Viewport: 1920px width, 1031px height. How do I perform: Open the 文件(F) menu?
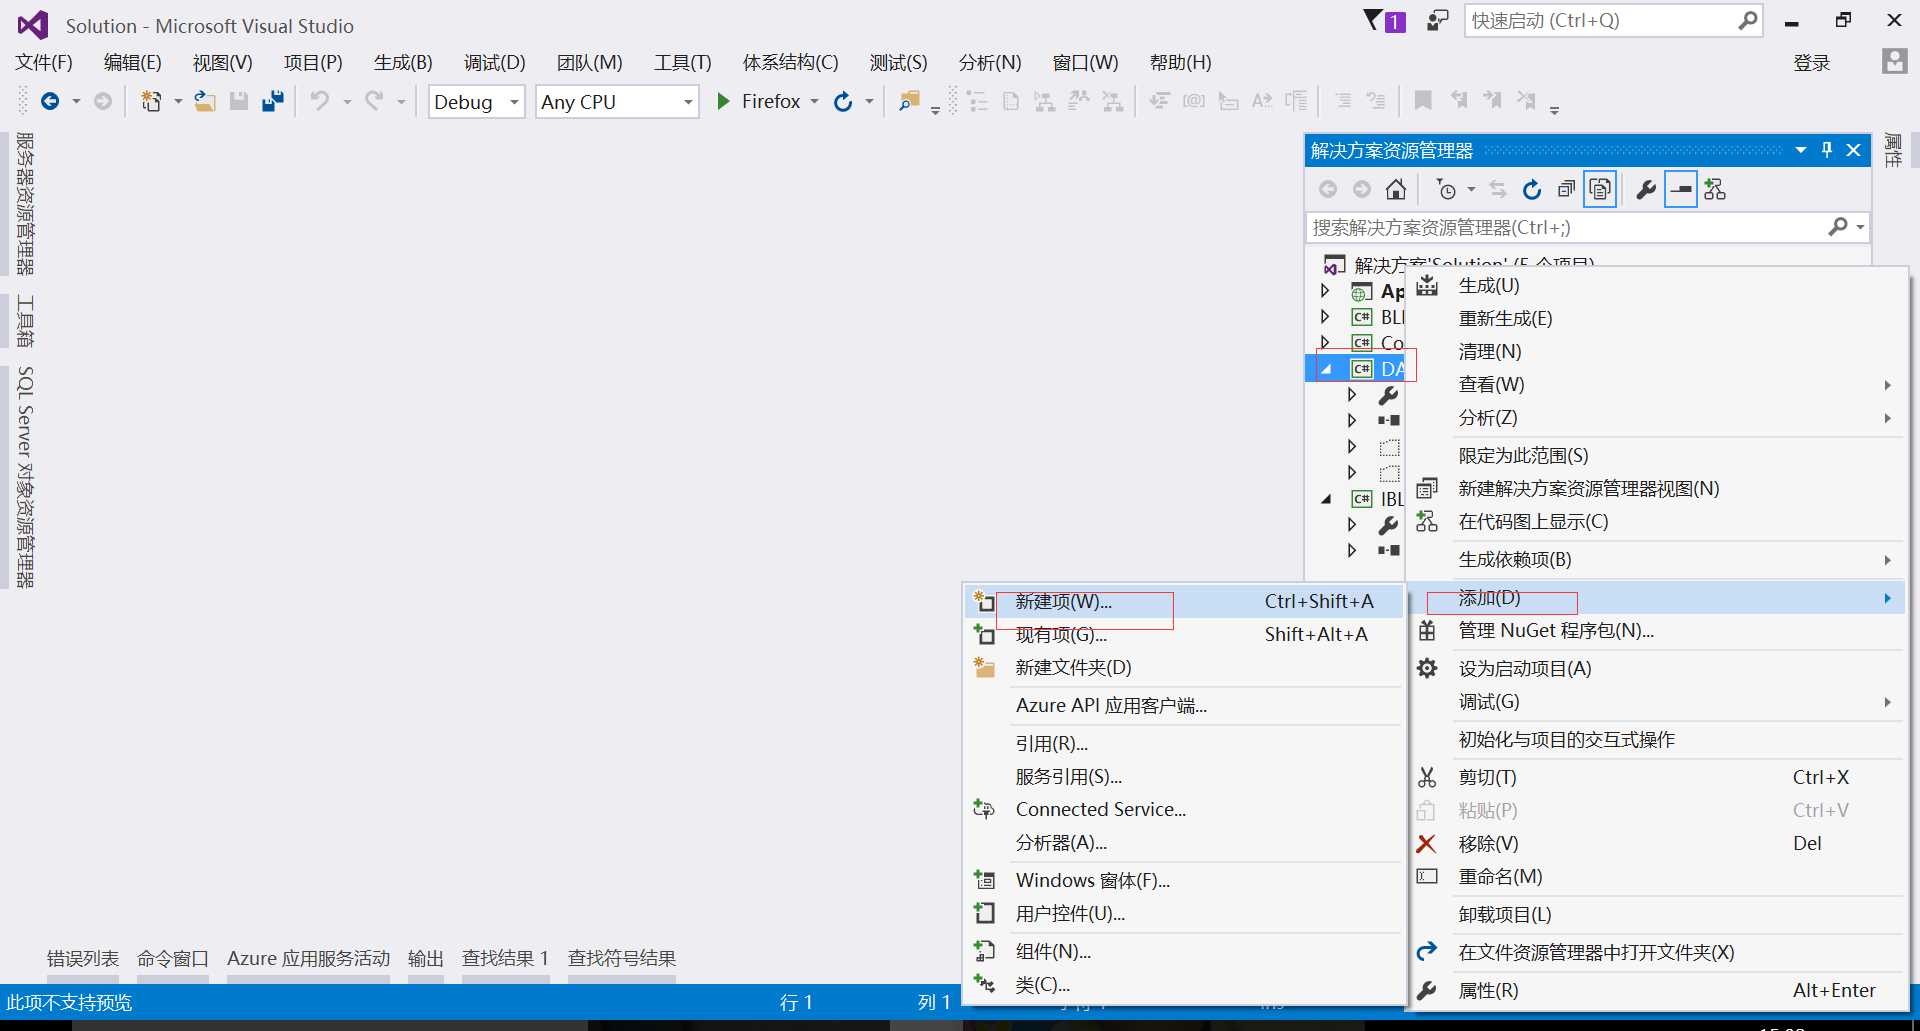pyautogui.click(x=44, y=62)
